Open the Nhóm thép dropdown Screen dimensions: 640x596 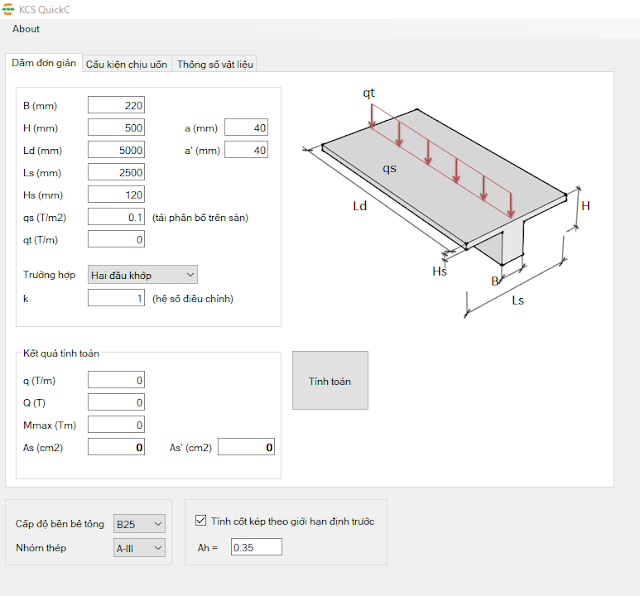click(x=139, y=548)
